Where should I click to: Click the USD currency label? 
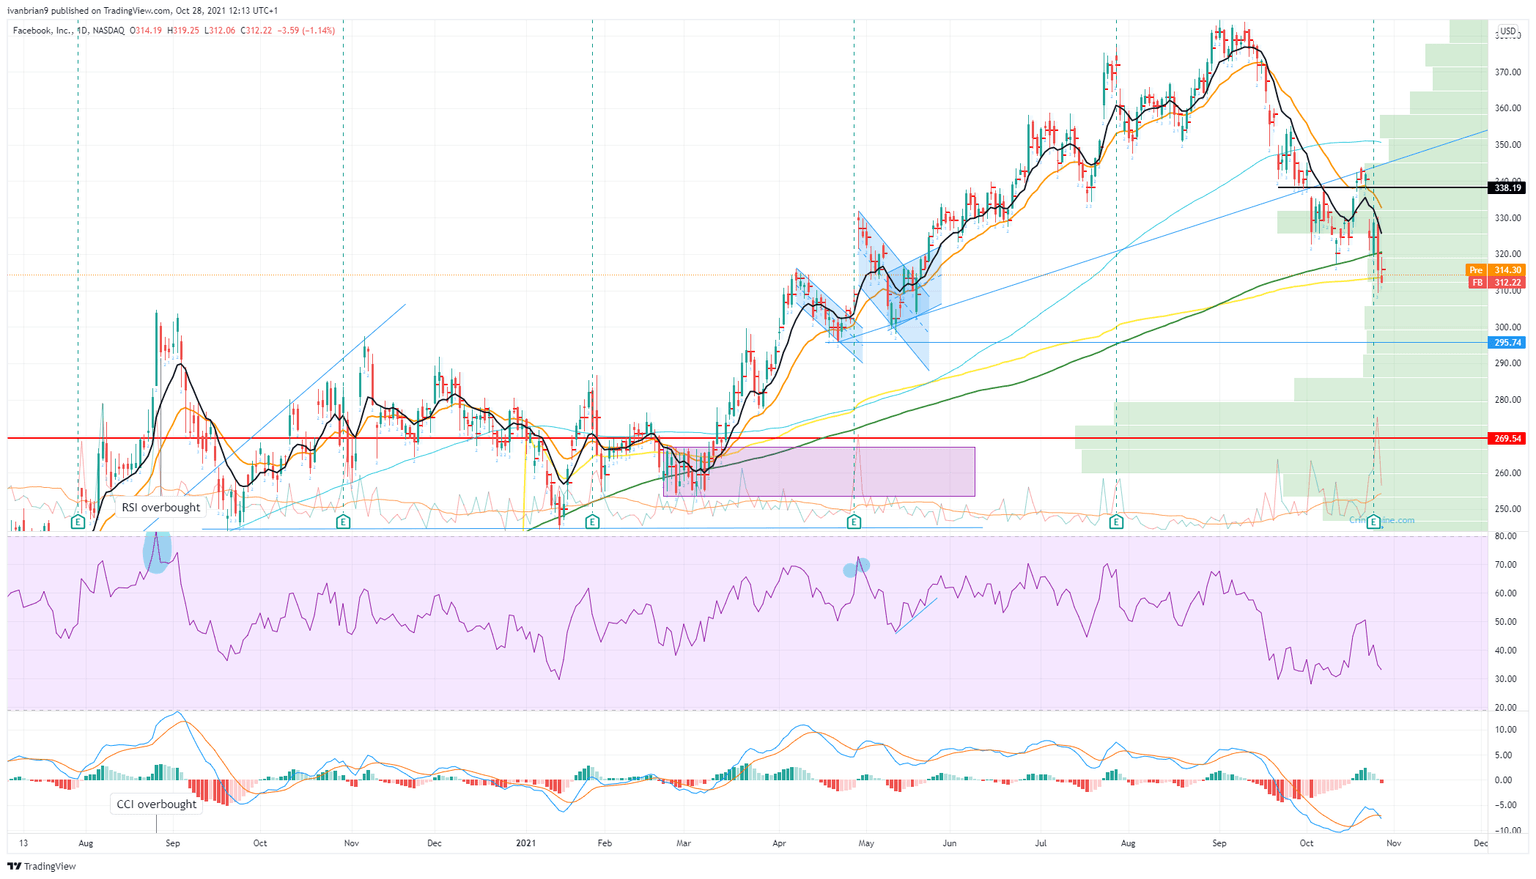(1506, 32)
